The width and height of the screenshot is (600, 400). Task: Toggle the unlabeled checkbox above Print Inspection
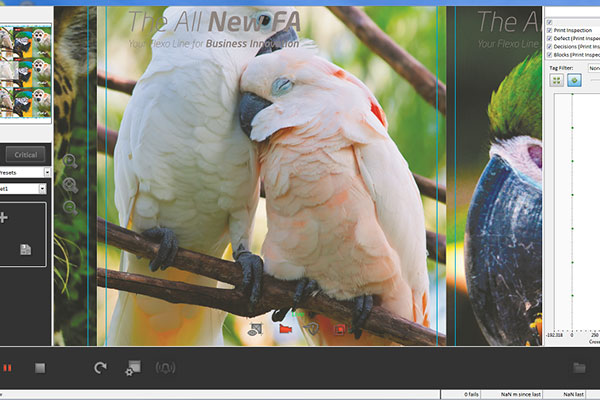pos(549,22)
